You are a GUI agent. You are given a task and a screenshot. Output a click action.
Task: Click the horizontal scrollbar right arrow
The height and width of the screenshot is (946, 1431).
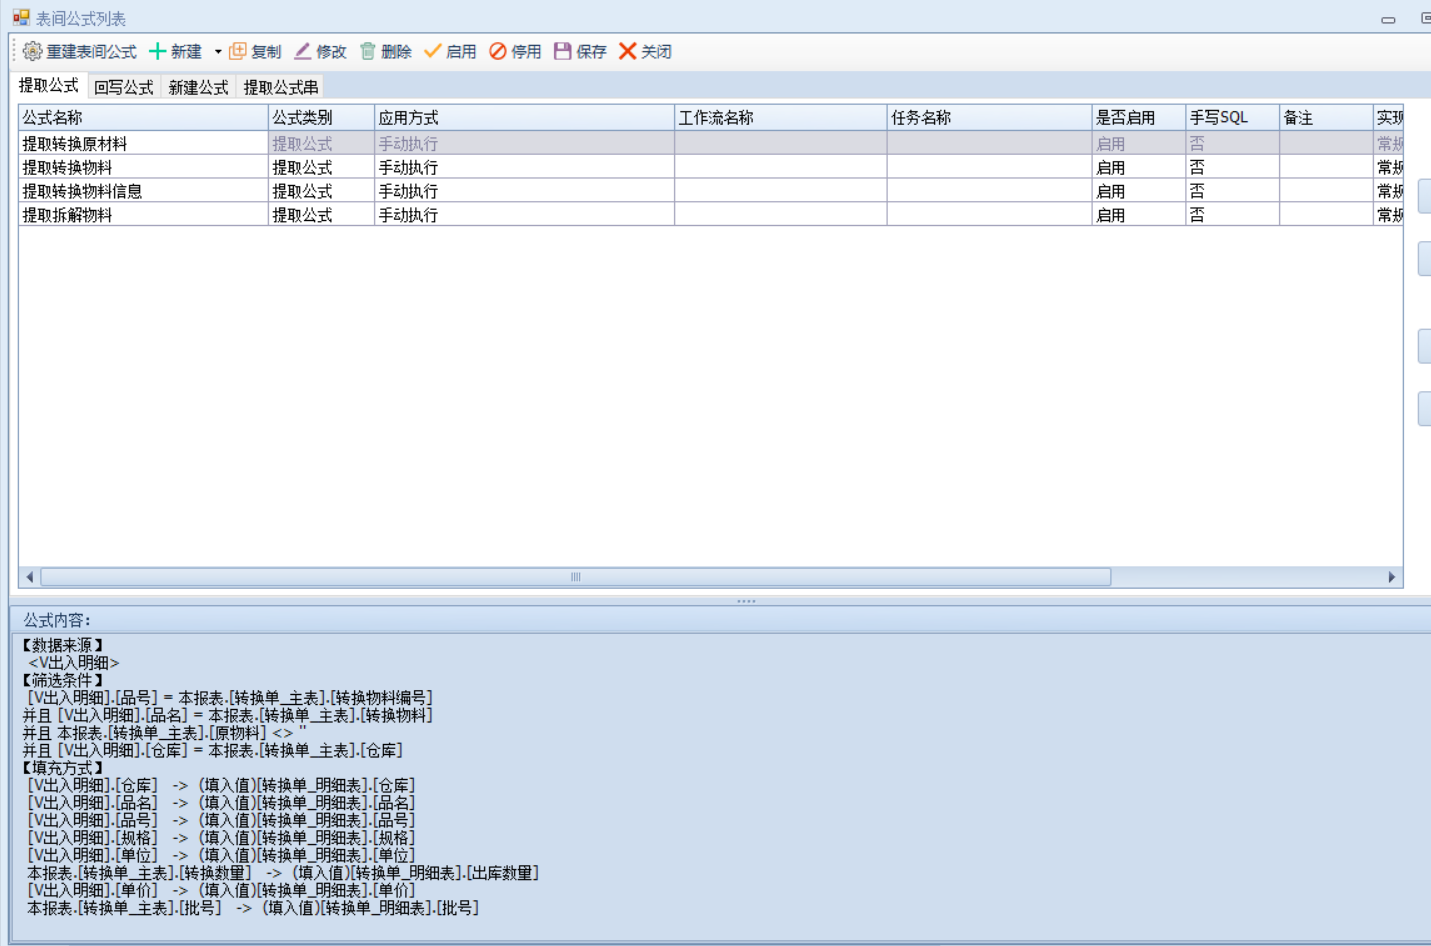[1391, 577]
